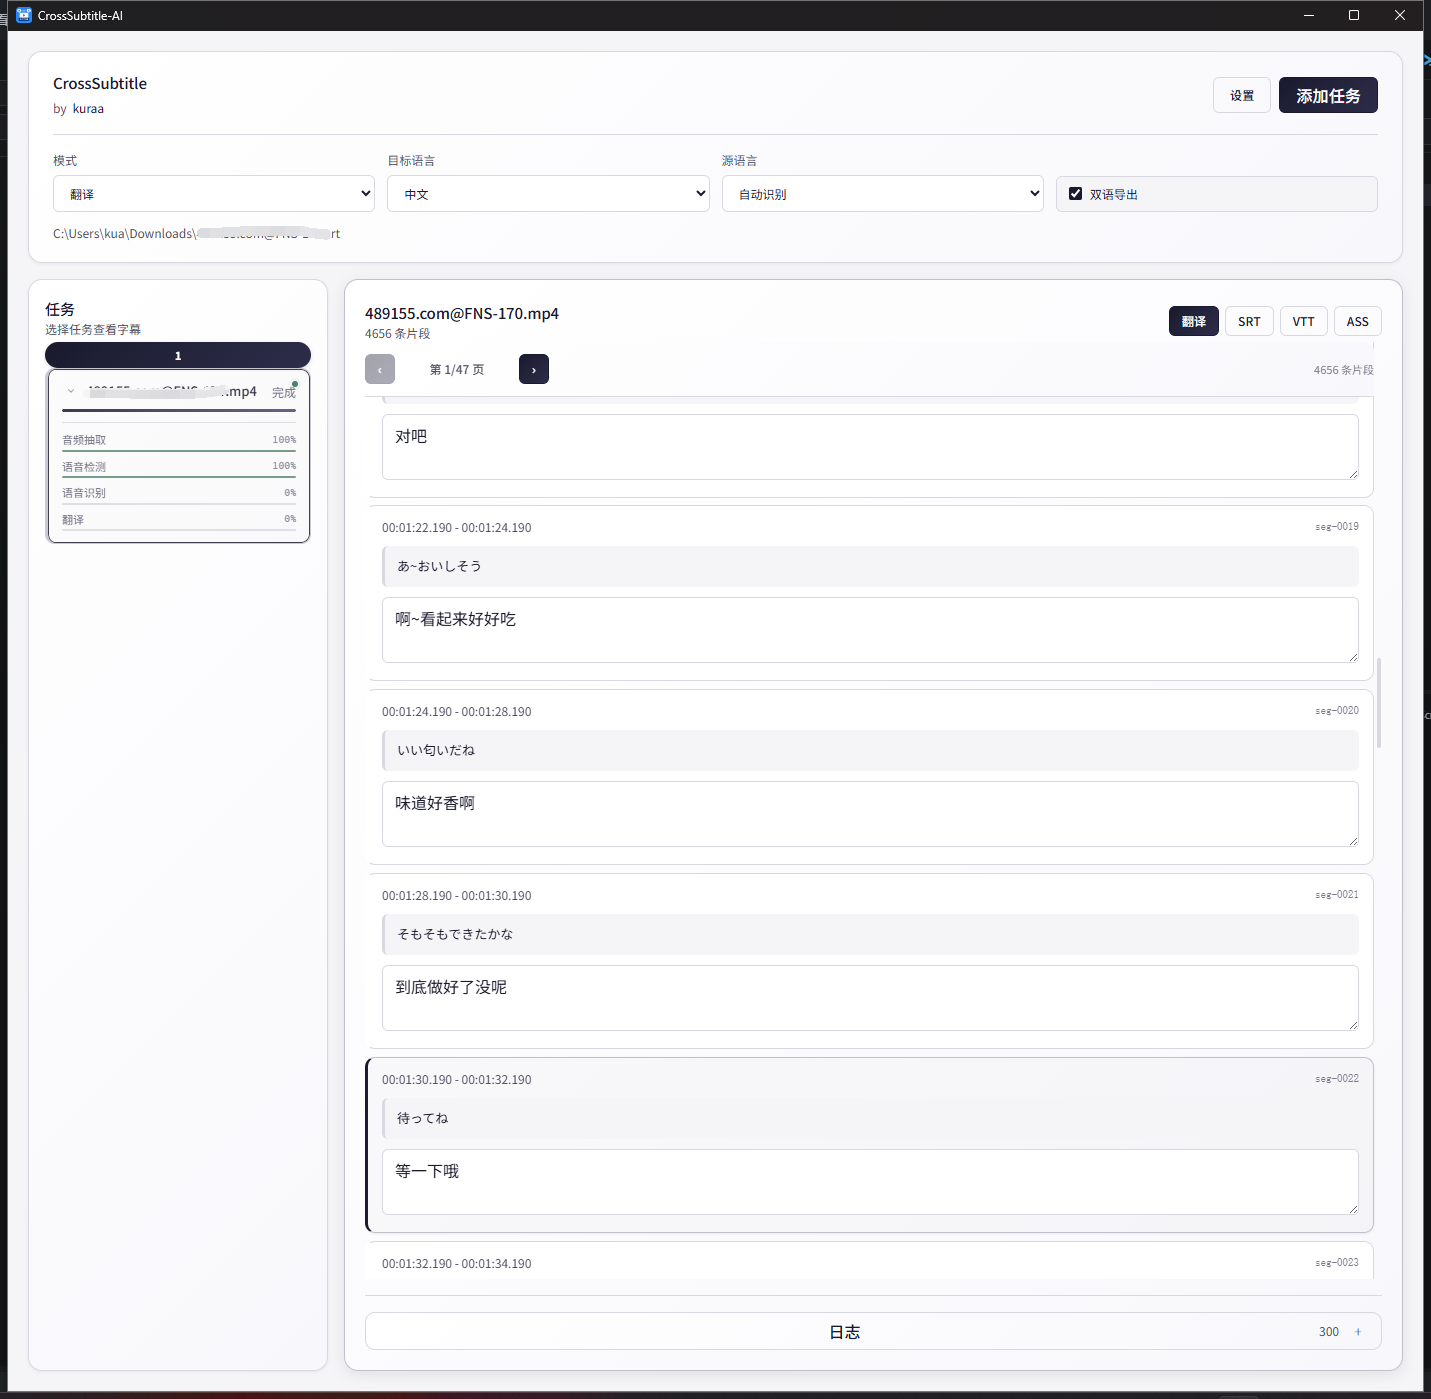Export subtitles as SRT
Image resolution: width=1431 pixels, height=1399 pixels.
point(1249,321)
